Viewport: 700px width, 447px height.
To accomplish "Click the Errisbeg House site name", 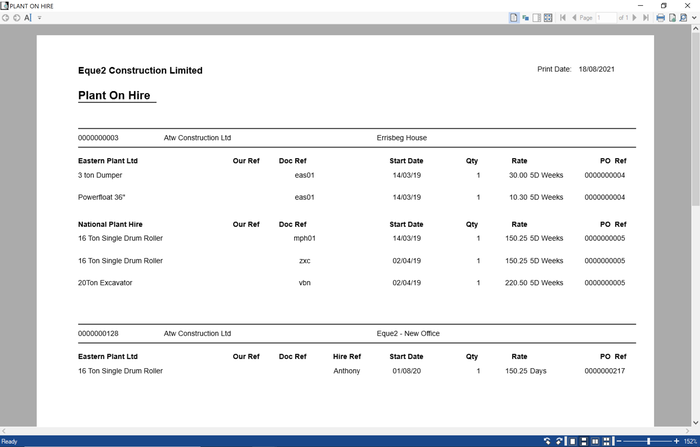I will coord(402,138).
